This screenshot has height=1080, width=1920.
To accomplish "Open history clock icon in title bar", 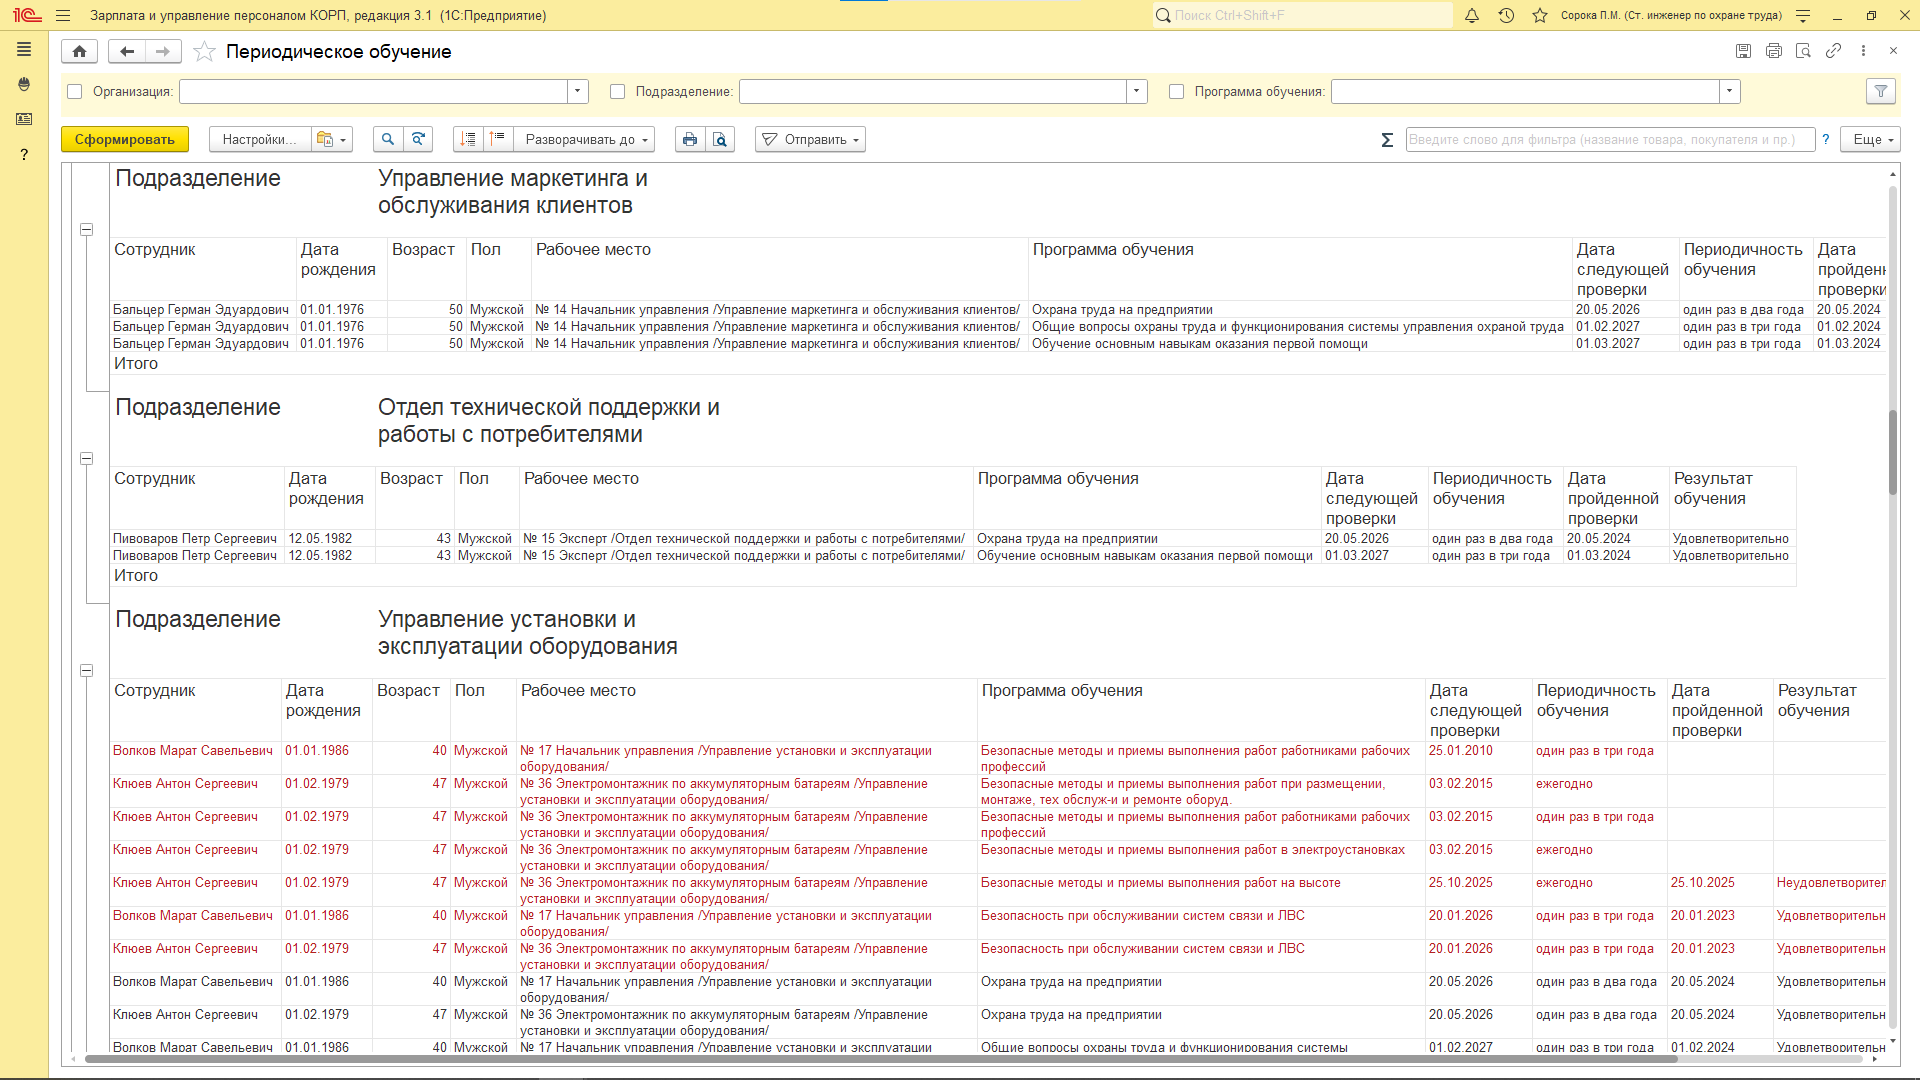I will (1506, 16).
